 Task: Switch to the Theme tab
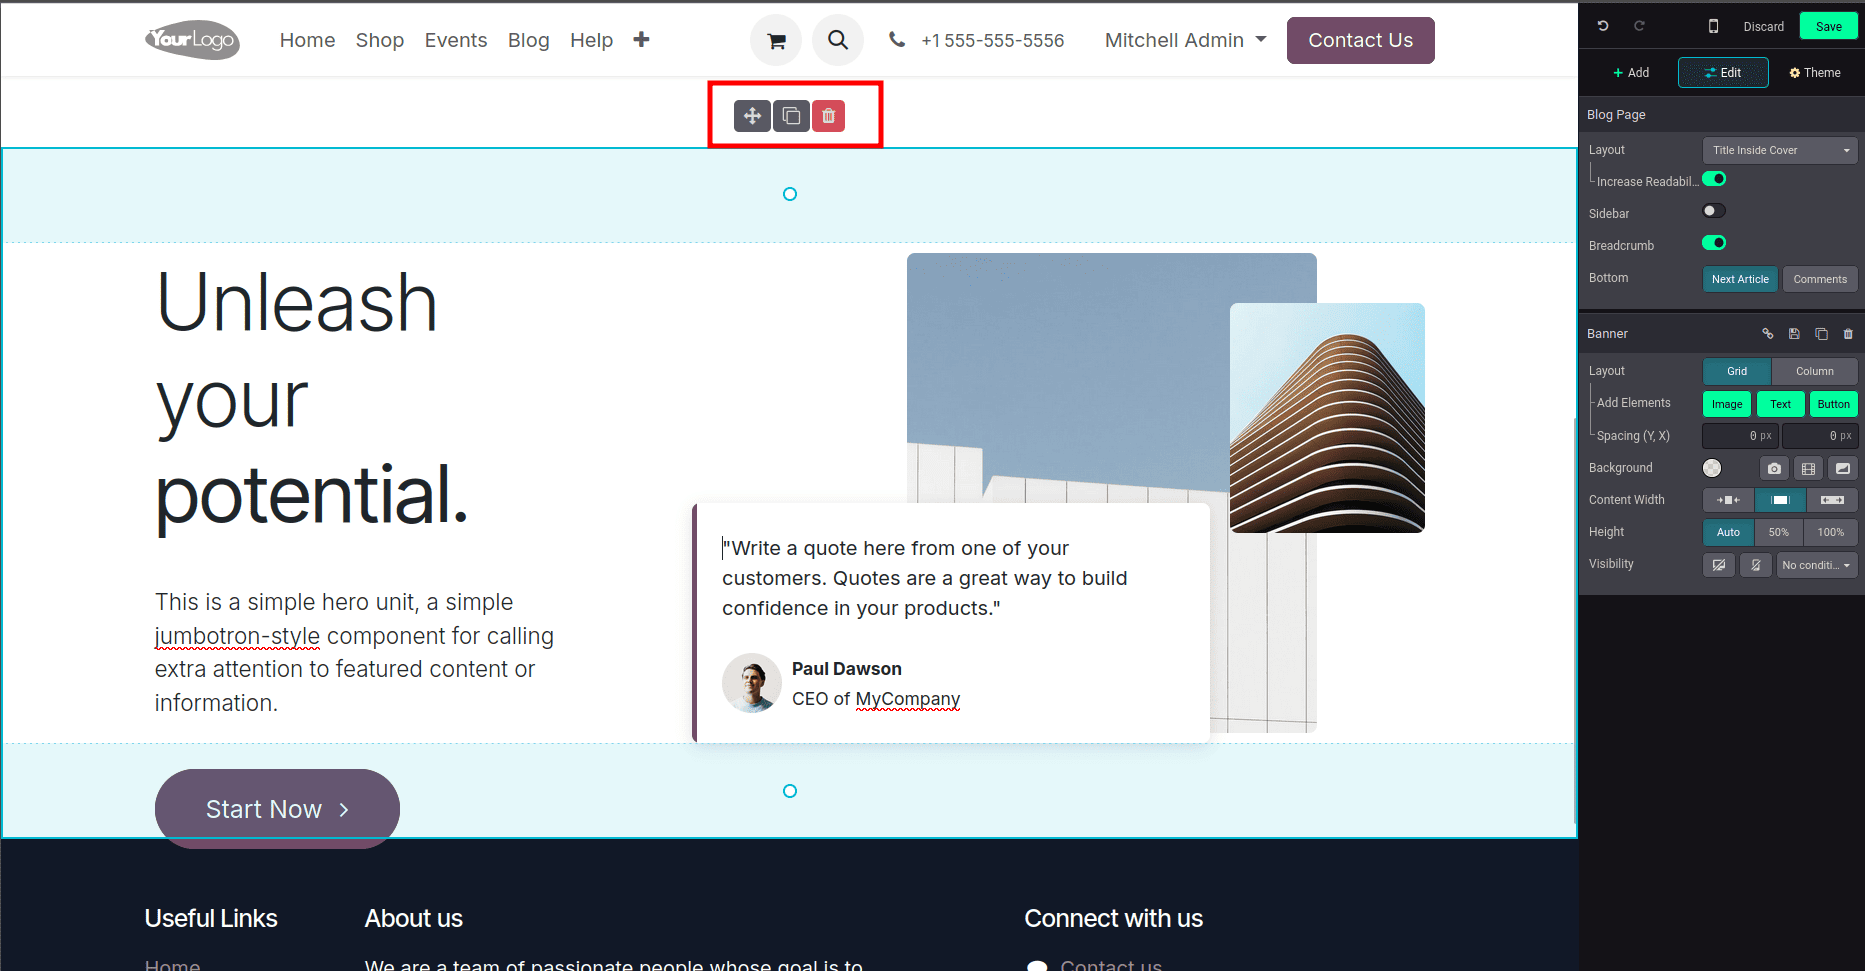[1814, 72]
